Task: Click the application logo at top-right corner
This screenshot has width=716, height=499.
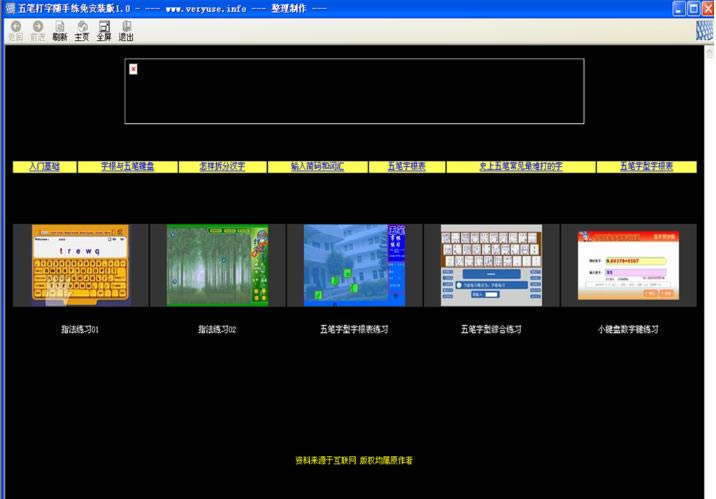Action: [x=704, y=30]
